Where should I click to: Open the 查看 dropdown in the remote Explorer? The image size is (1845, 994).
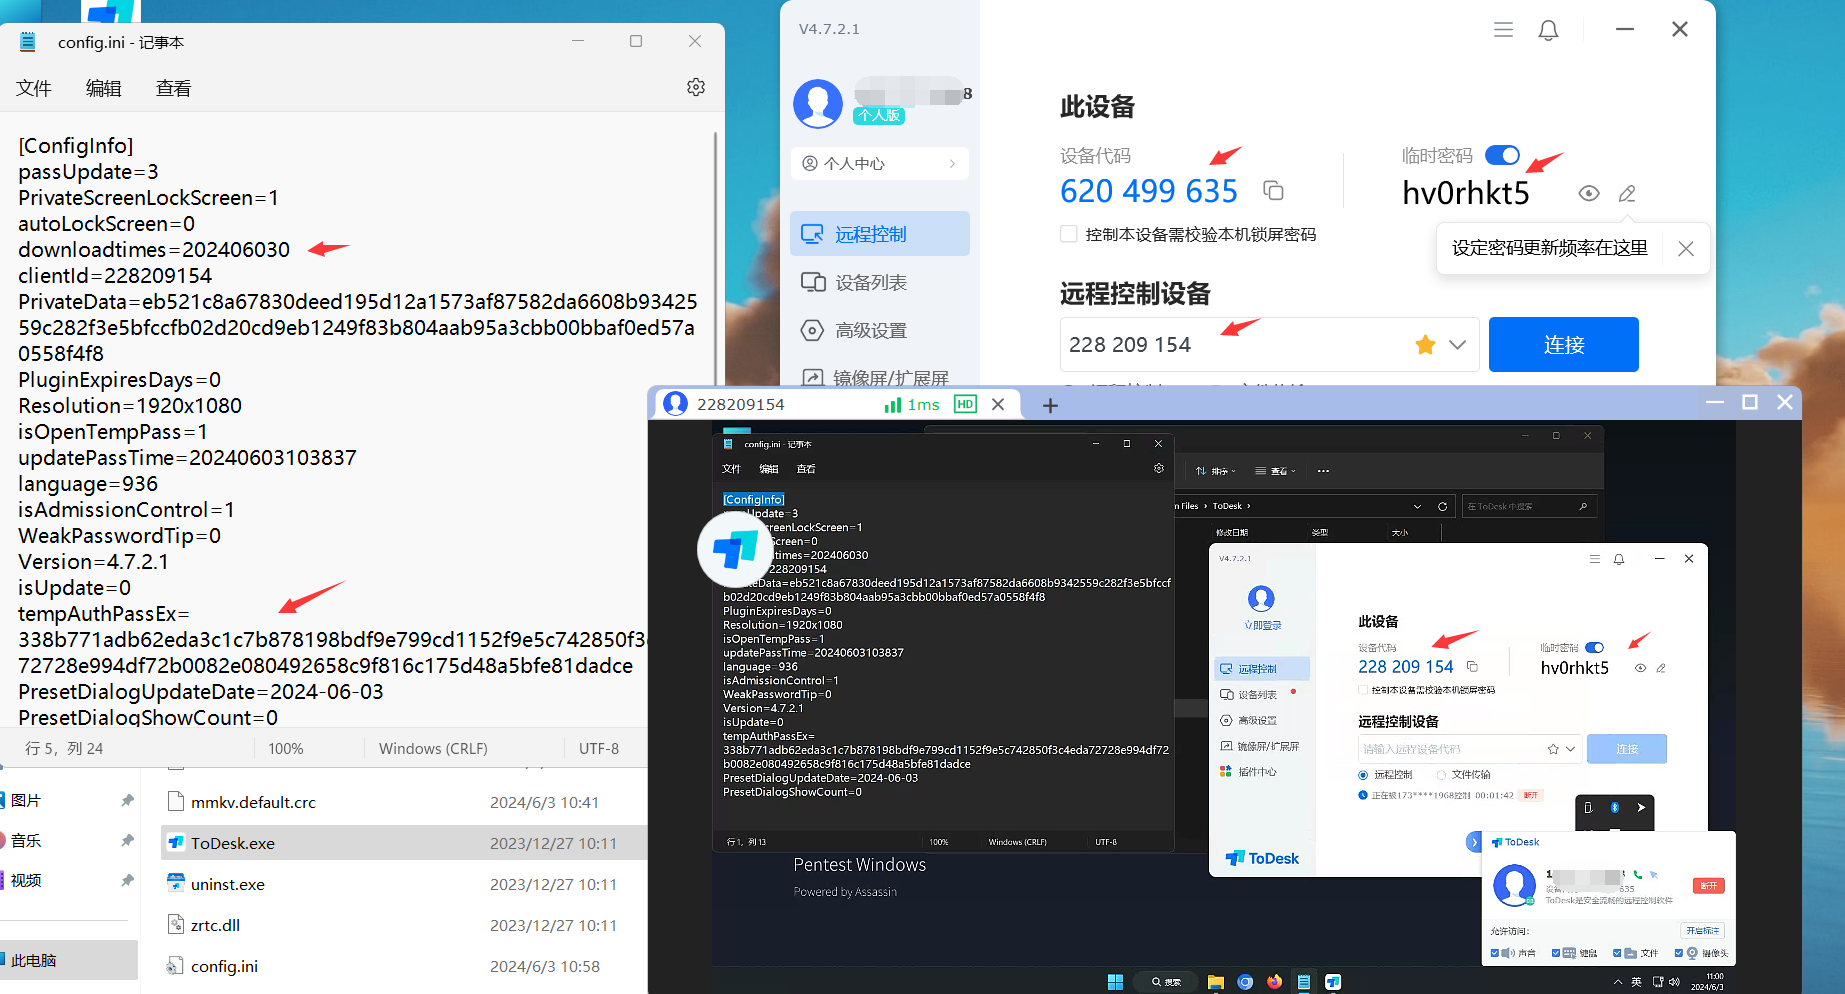coord(1275,471)
